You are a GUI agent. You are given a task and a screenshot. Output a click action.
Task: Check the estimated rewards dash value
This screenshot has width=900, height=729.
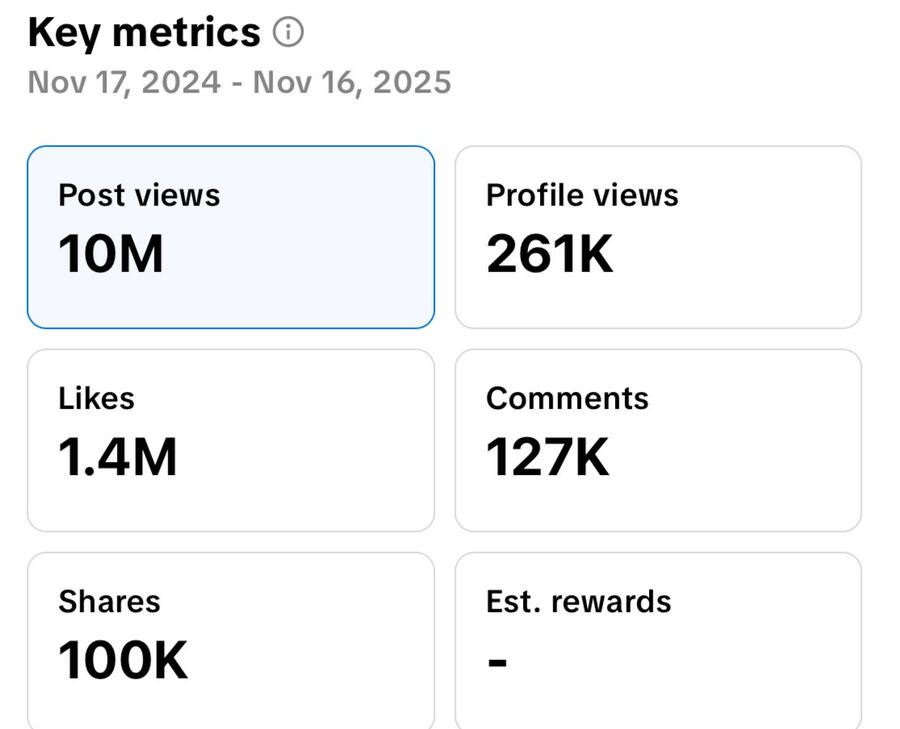coord(497,659)
